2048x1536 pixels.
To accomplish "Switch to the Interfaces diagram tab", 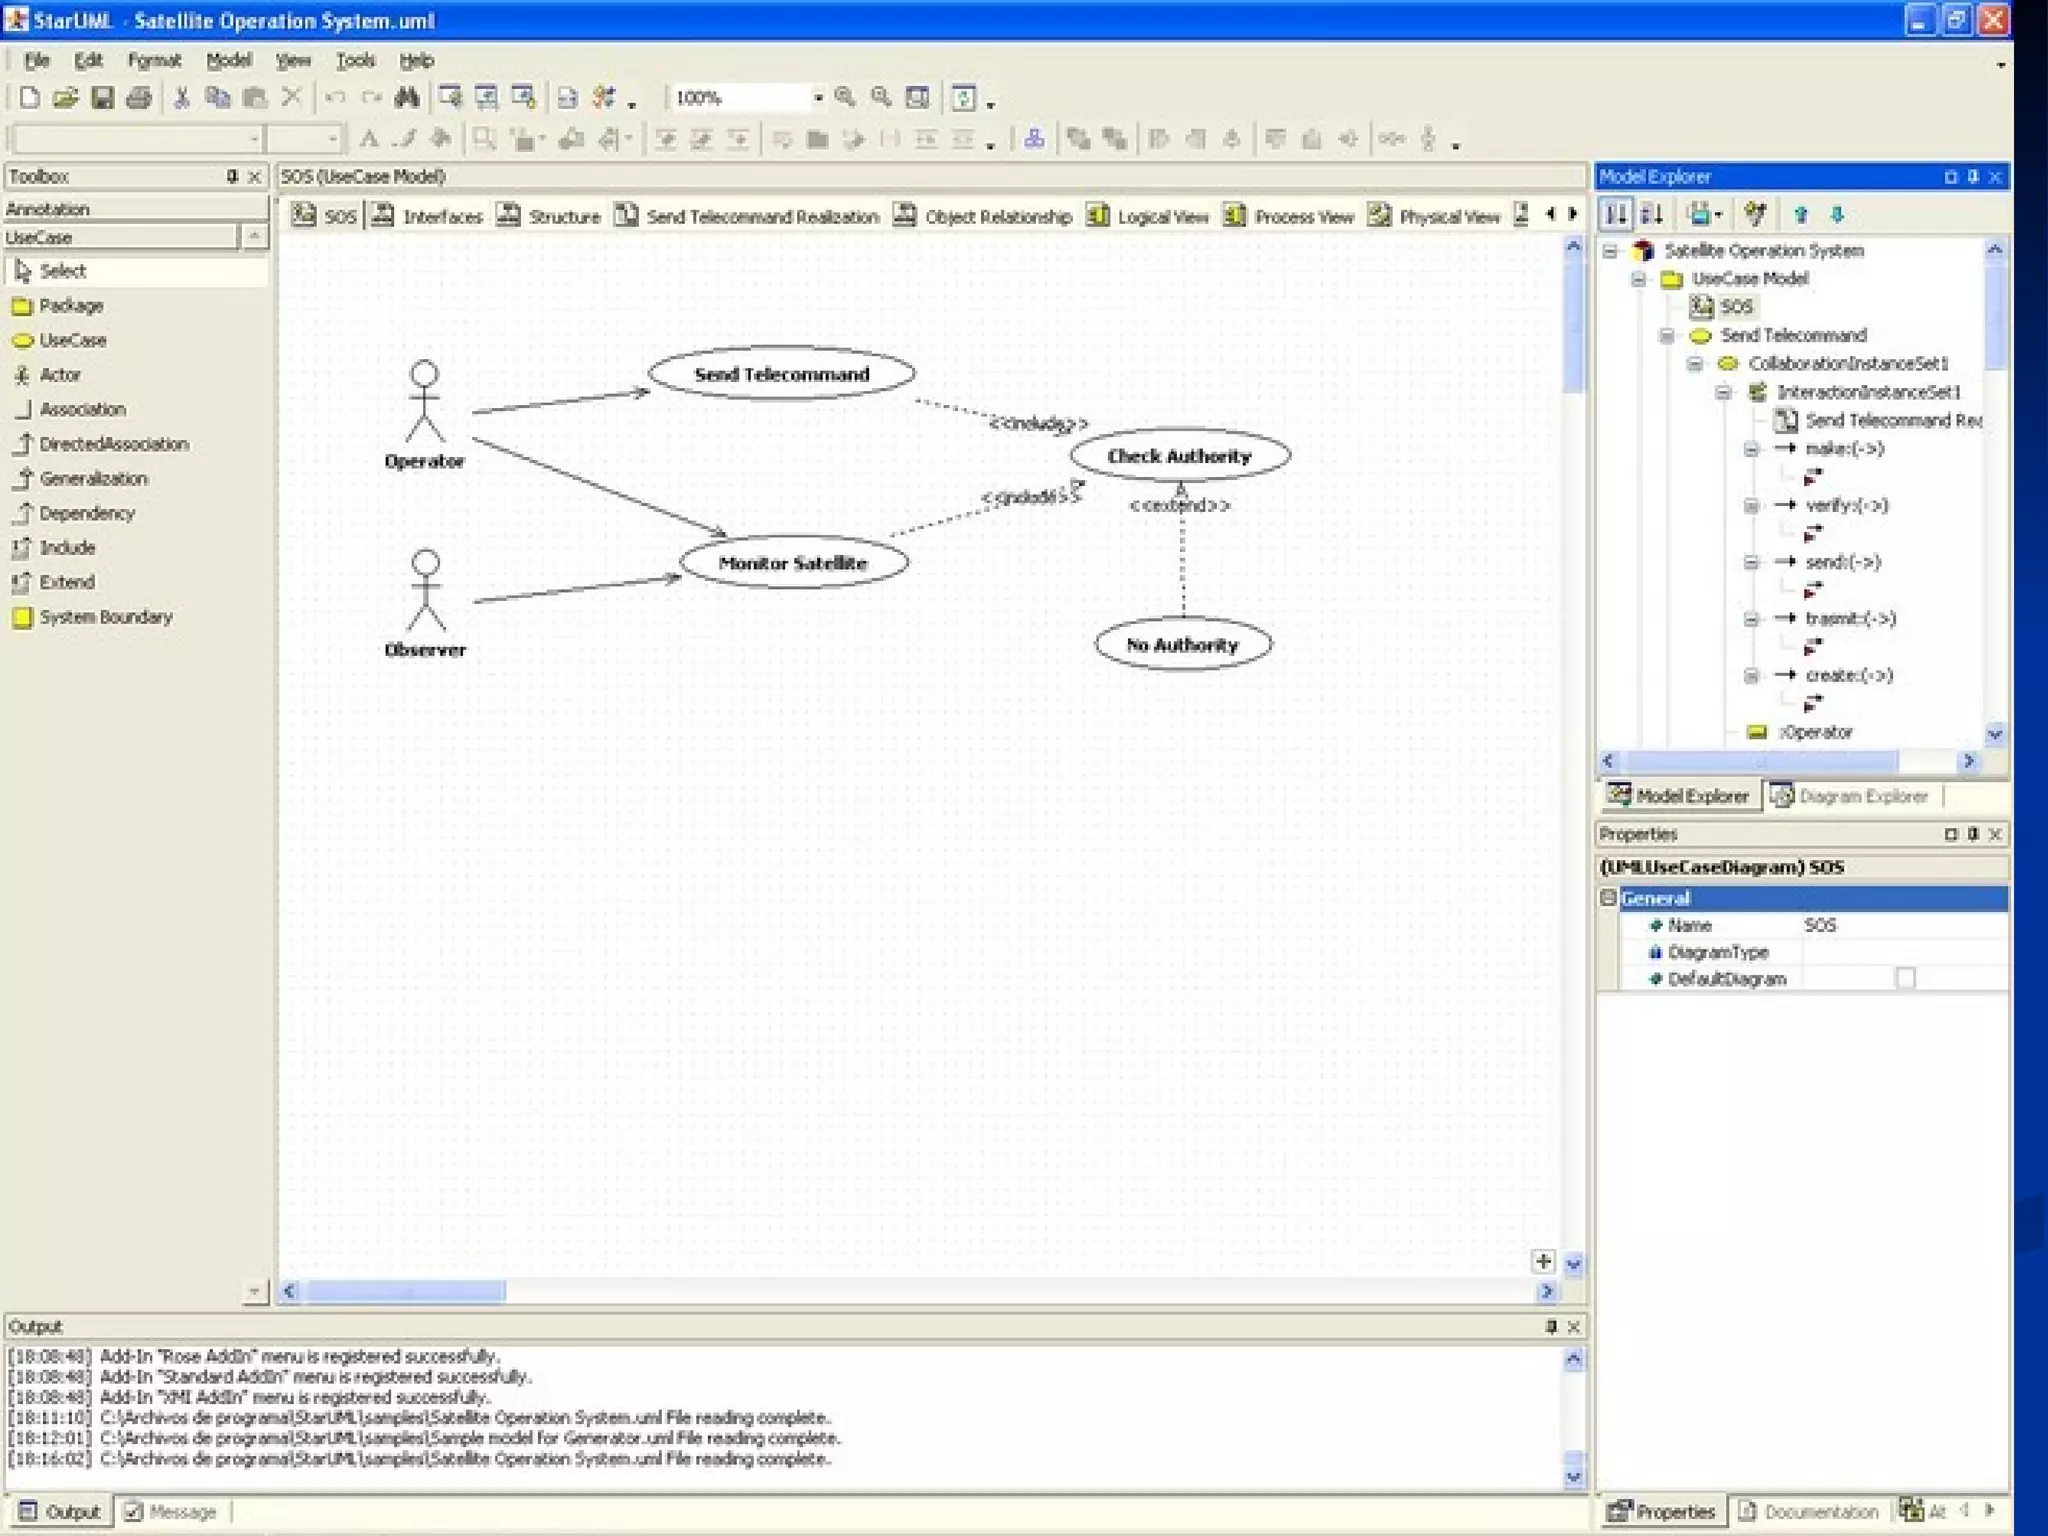I will point(427,216).
